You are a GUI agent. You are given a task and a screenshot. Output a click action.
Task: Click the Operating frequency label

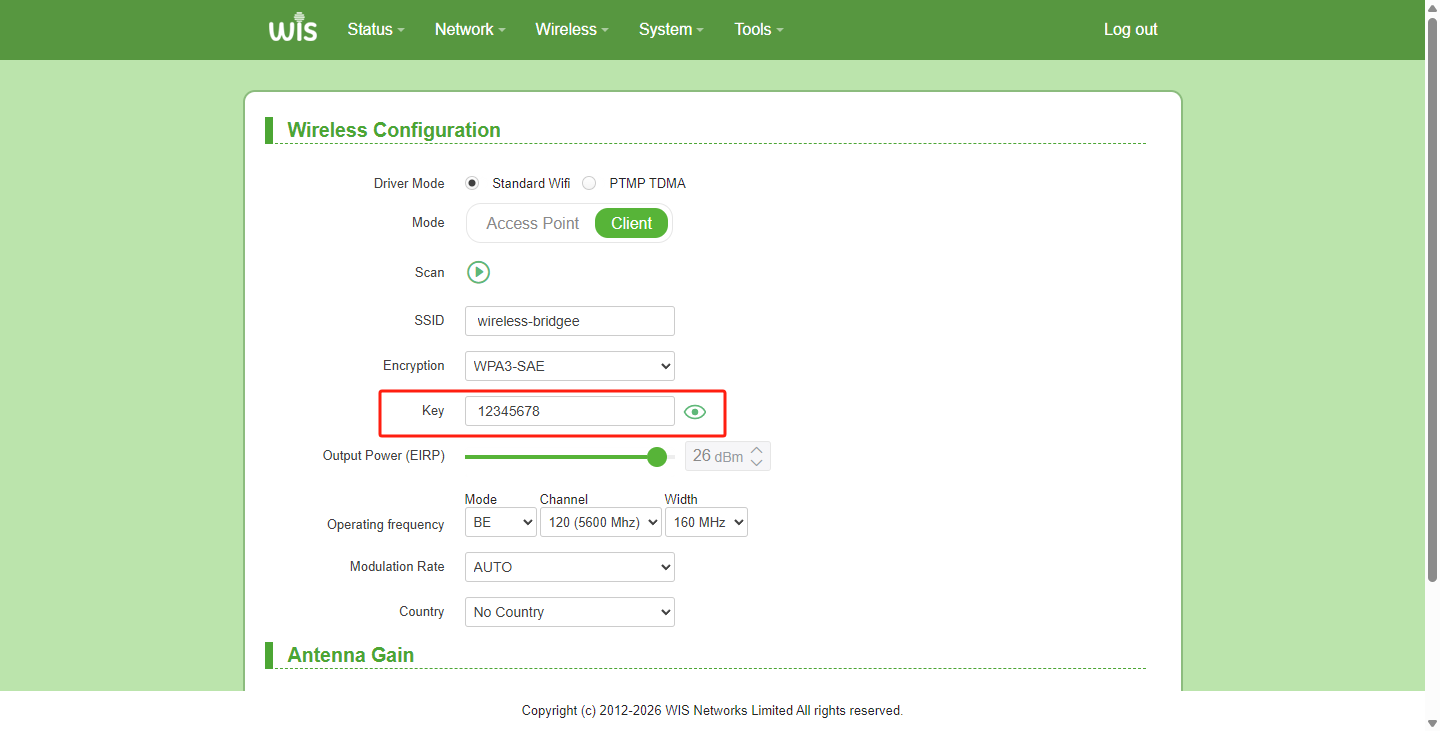coord(386,524)
